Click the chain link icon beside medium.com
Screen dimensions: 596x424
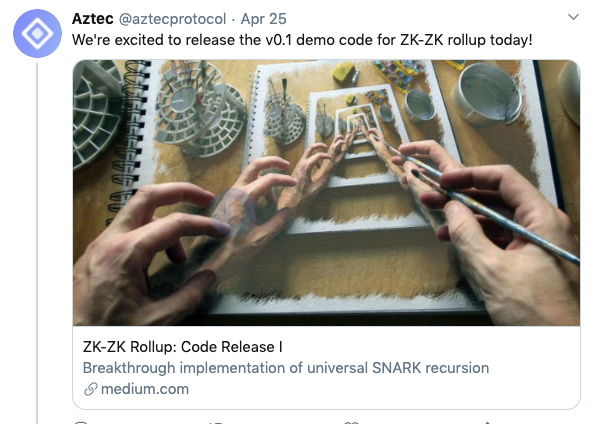coord(90,389)
